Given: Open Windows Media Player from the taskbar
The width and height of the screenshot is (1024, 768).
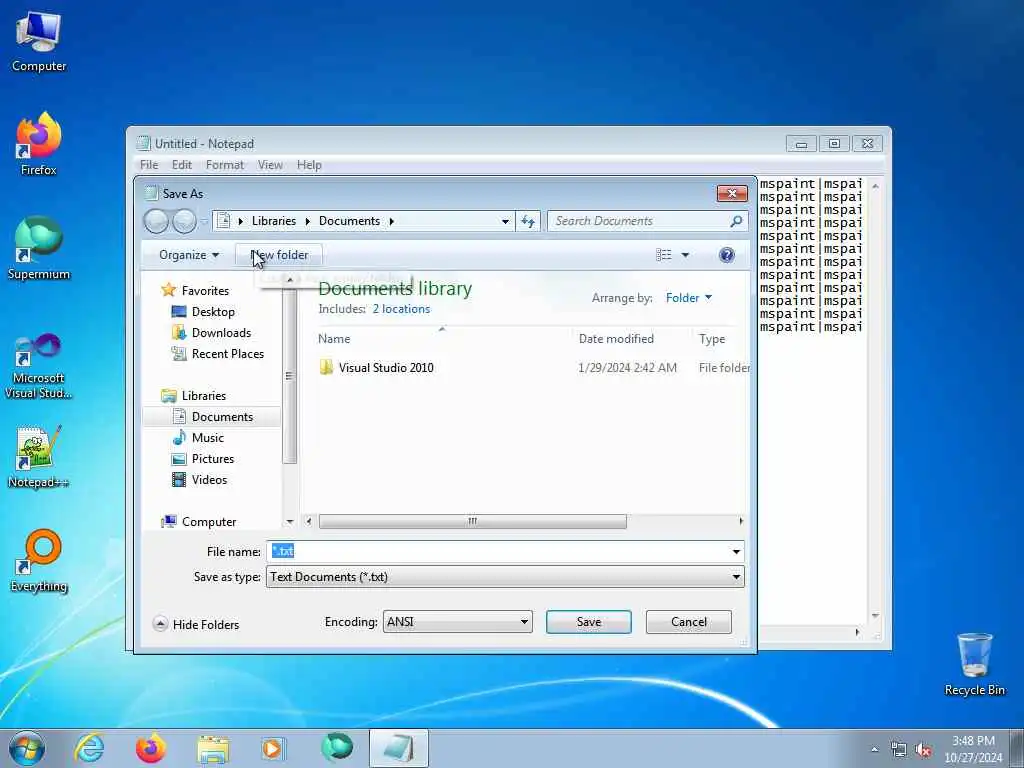Looking at the screenshot, I should 273,748.
